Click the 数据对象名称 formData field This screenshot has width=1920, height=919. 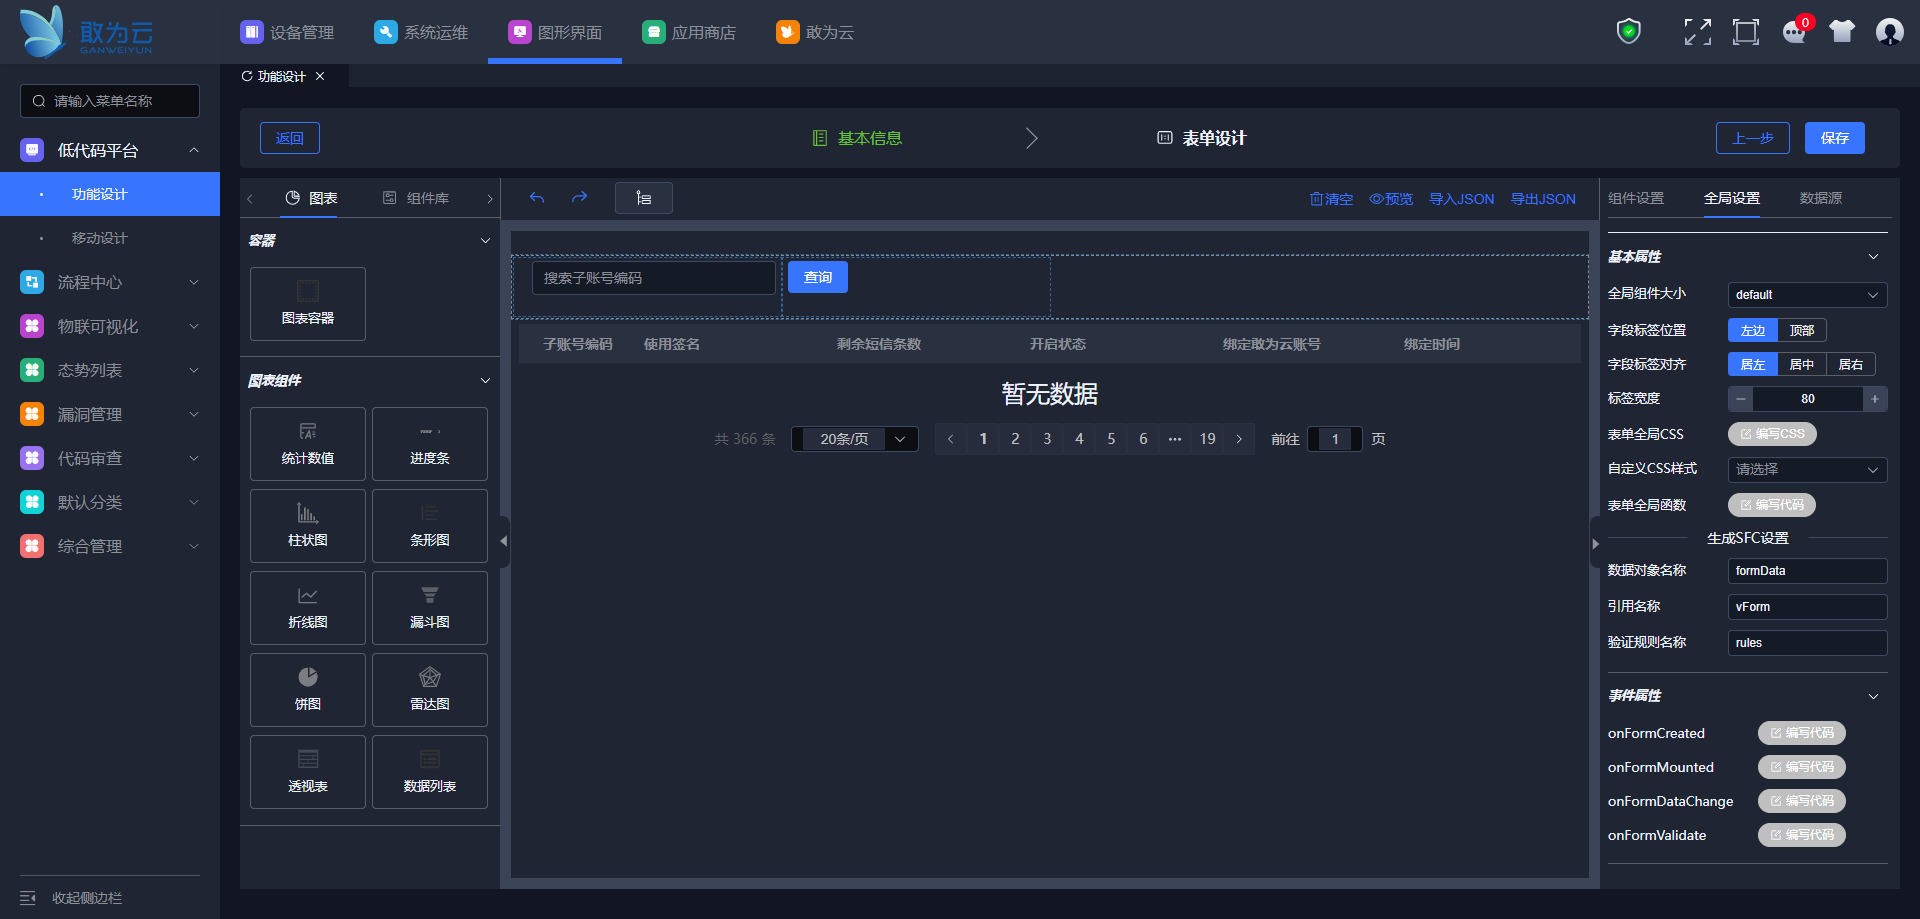[1808, 571]
